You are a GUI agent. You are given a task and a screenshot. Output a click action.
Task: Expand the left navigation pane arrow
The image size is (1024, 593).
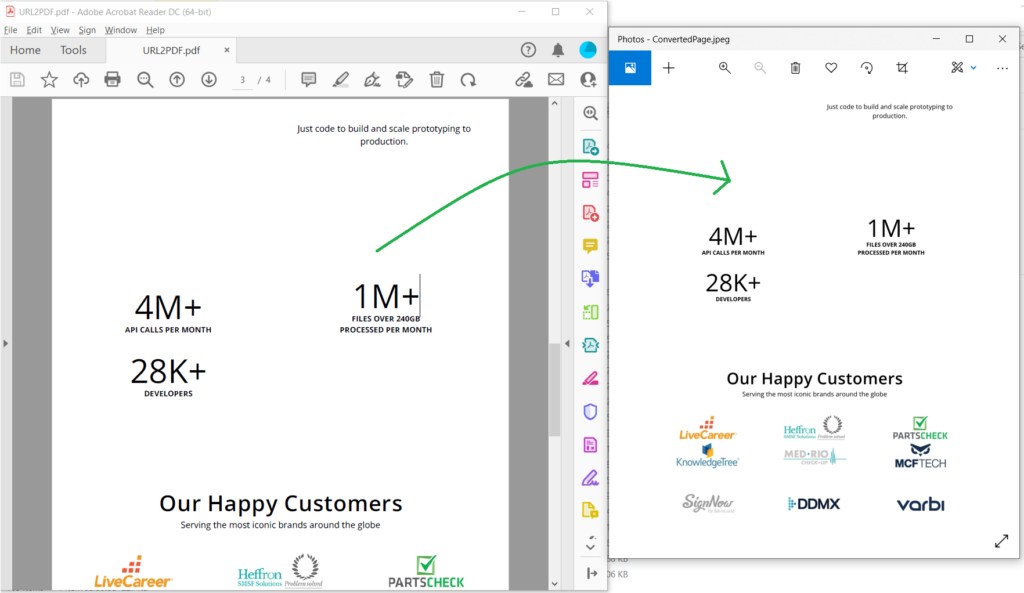click(6, 344)
